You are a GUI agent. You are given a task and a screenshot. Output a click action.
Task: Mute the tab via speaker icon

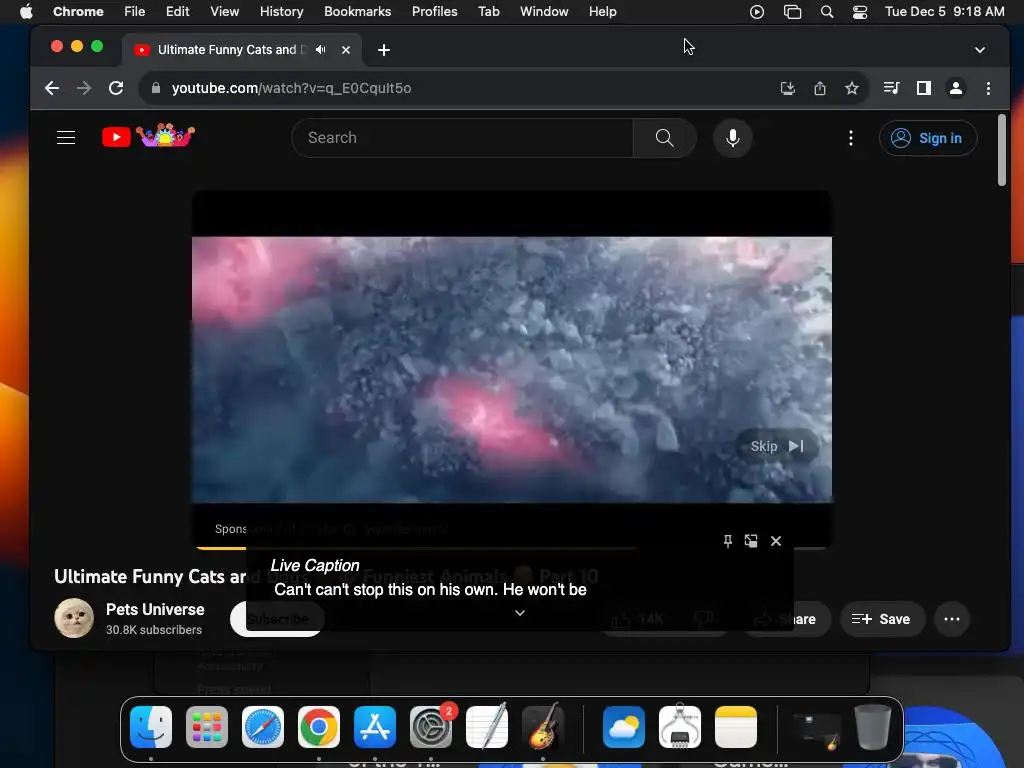(x=321, y=50)
